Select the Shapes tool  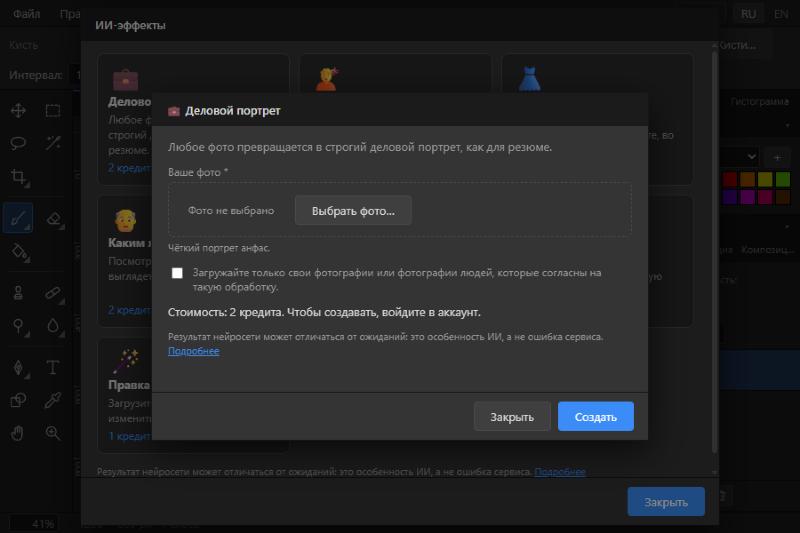(x=18, y=400)
